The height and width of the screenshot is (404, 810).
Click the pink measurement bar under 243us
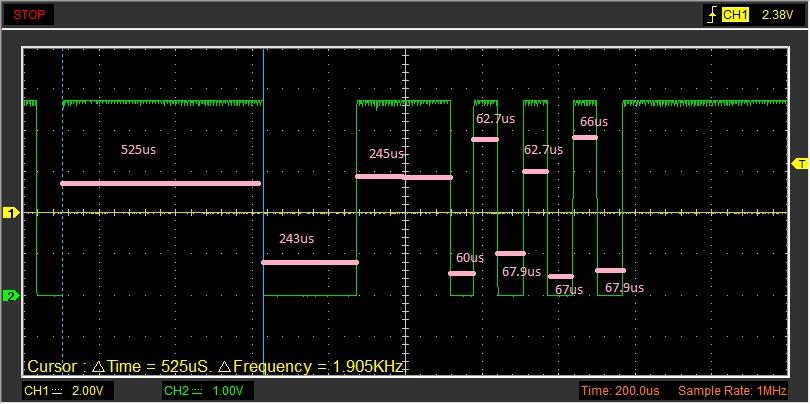tap(310, 262)
